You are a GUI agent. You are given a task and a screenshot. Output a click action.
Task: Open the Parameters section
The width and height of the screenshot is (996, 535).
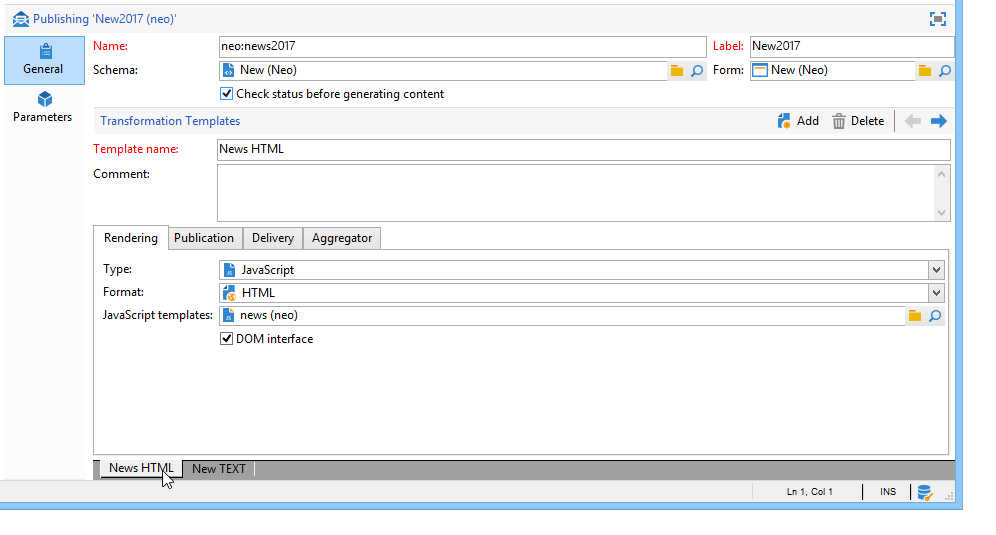tap(43, 107)
